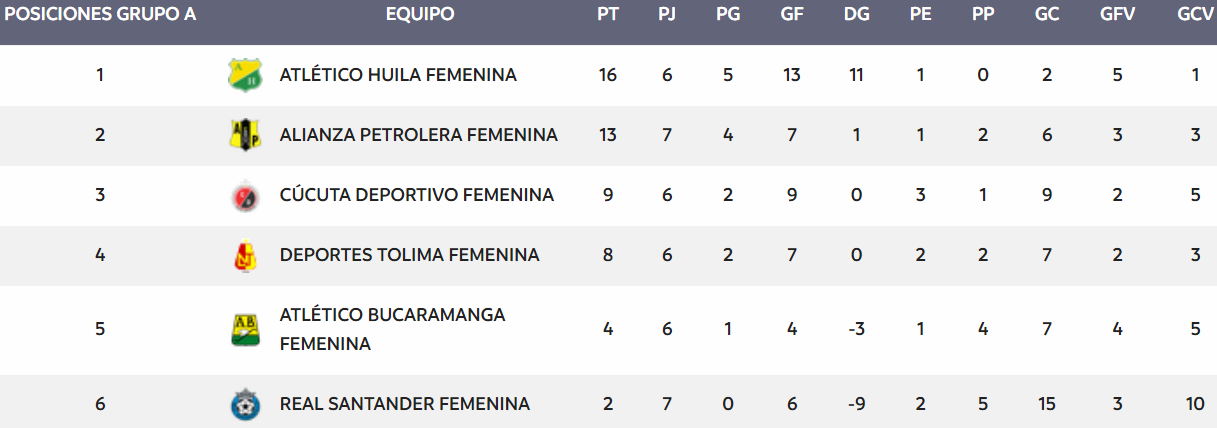Click the DG goal difference header

click(856, 15)
